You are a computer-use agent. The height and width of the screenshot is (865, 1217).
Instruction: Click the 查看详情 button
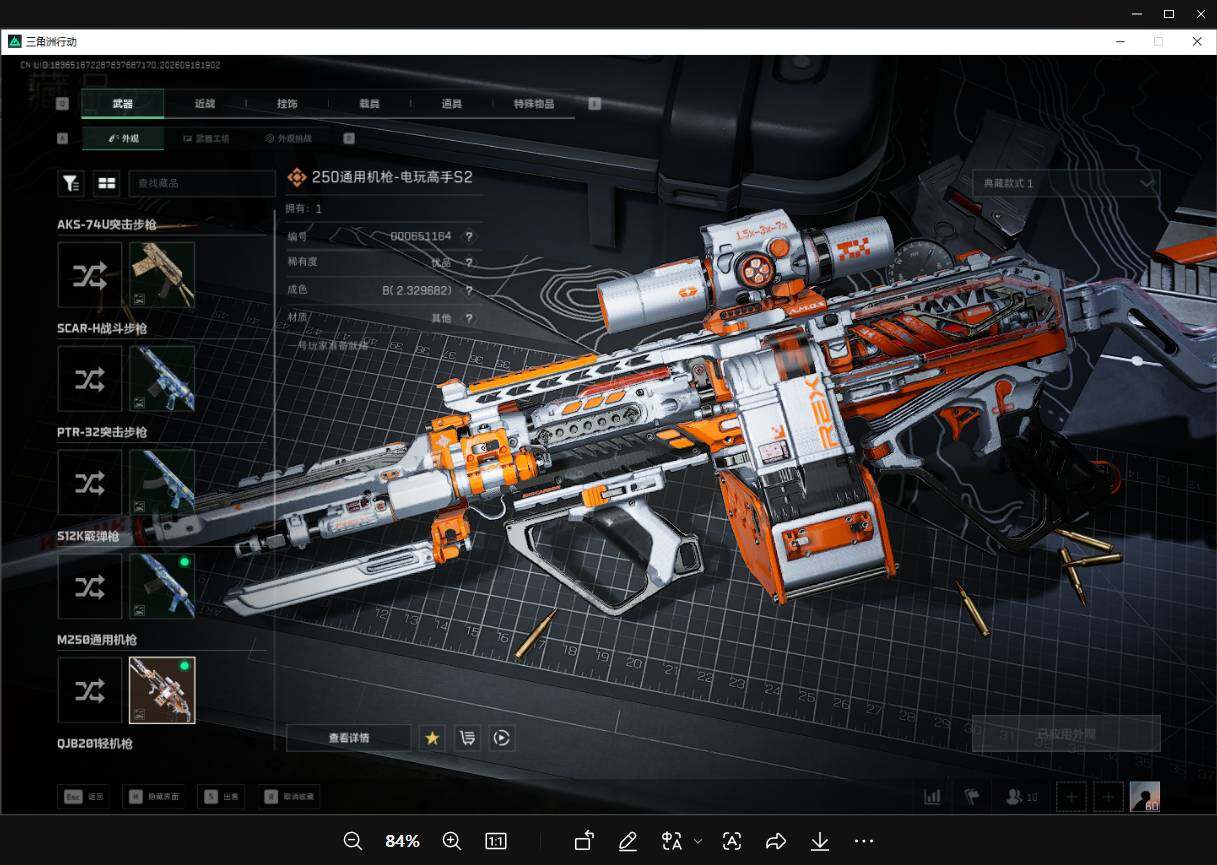point(349,738)
